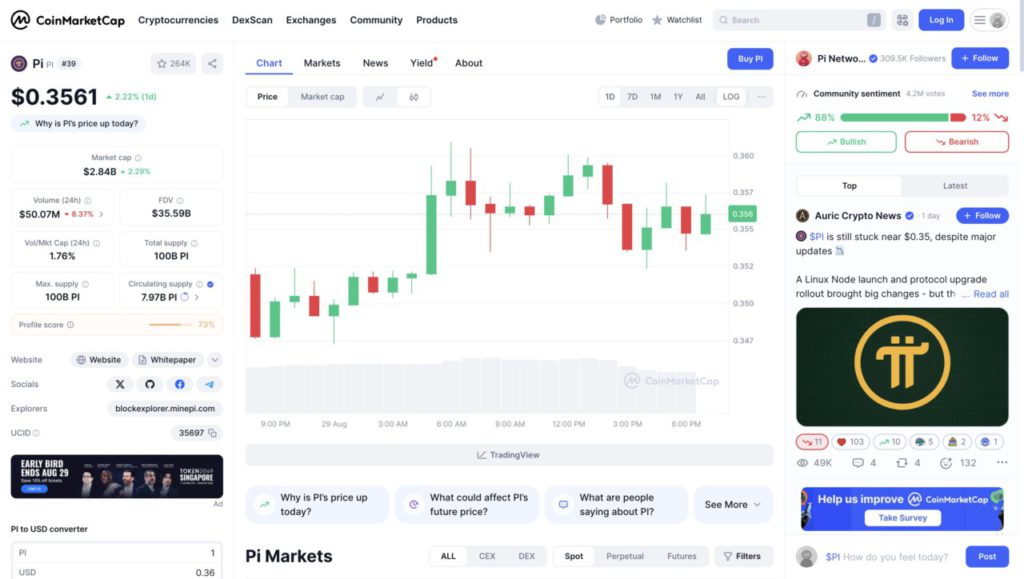1024x579 pixels.
Task: Click the QR/app grid icon near Log In
Action: point(902,20)
